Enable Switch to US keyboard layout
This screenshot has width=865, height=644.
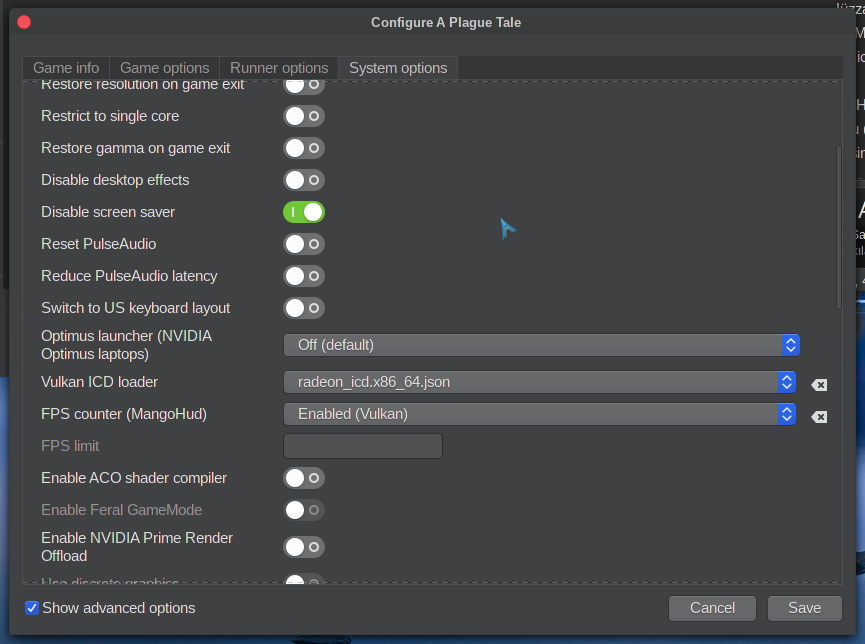[x=304, y=308]
